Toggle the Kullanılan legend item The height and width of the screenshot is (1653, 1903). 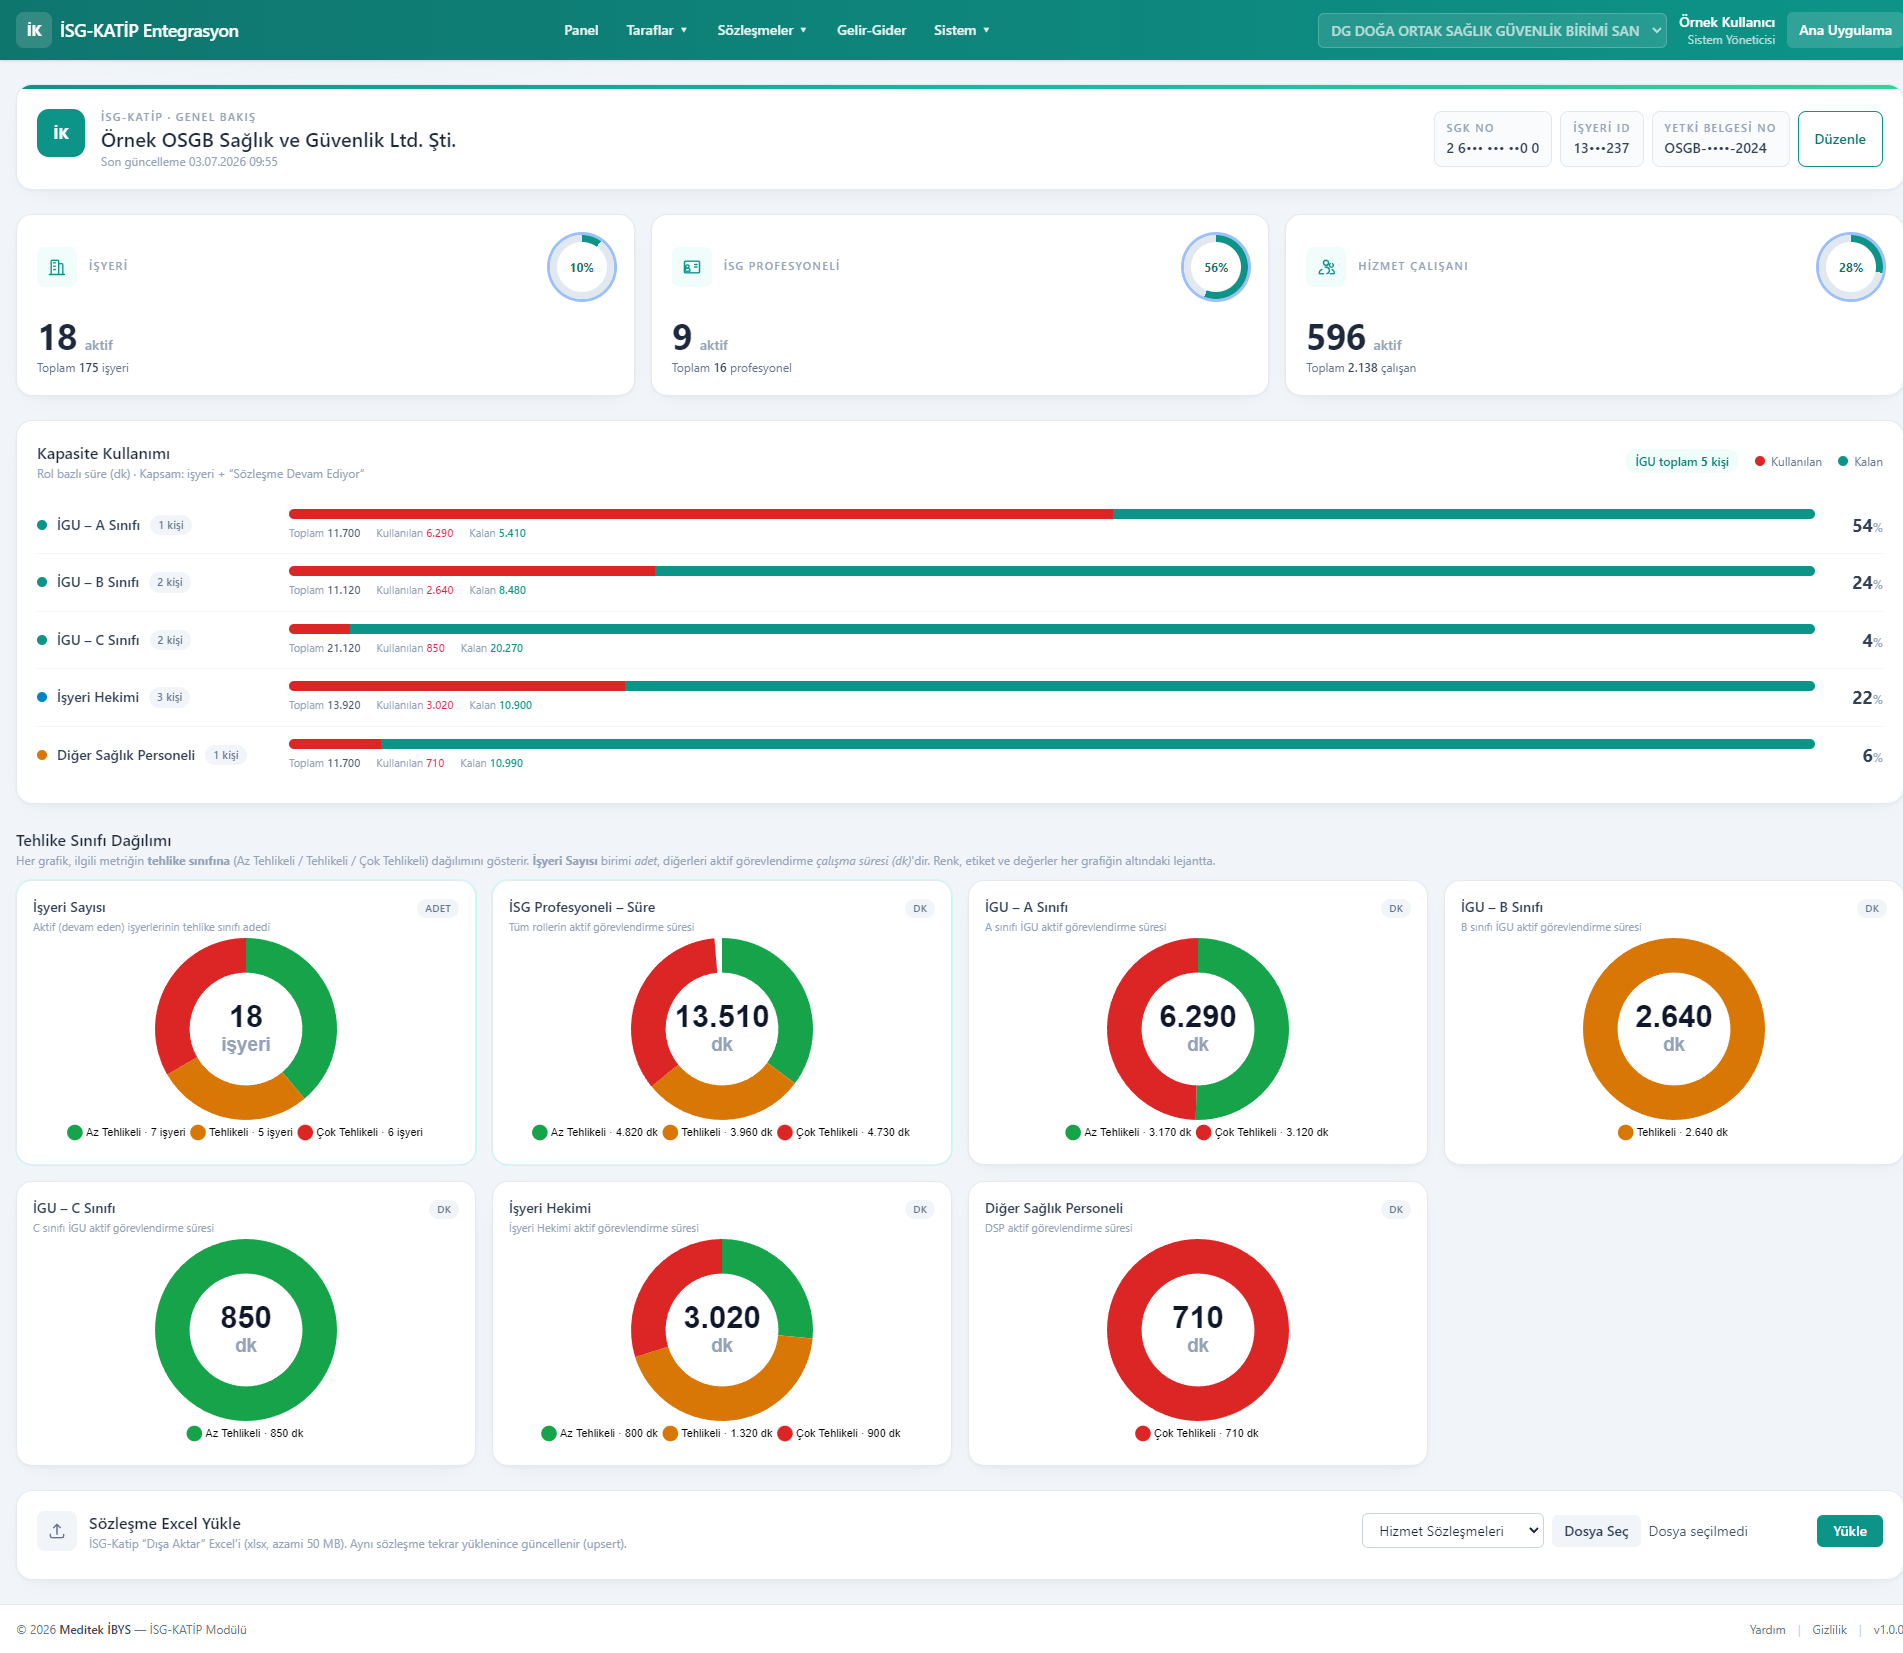click(1788, 462)
